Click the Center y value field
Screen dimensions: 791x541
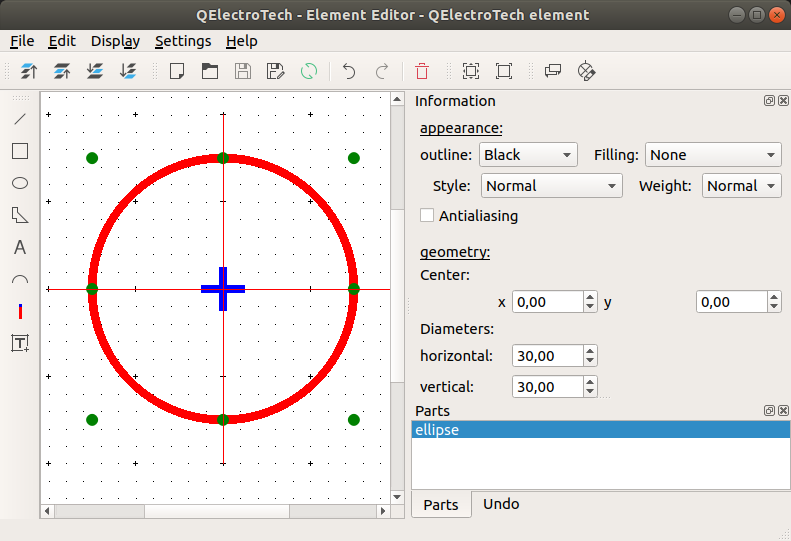point(732,302)
